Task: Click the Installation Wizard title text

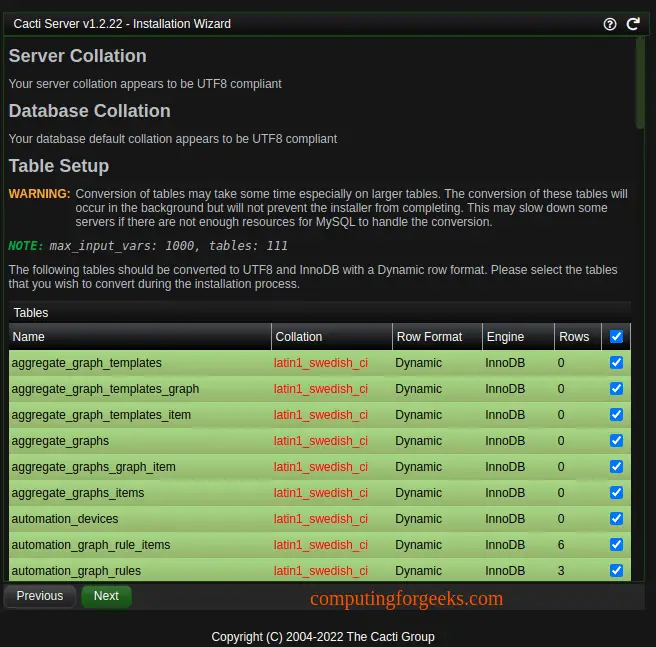Action: [x=122, y=24]
